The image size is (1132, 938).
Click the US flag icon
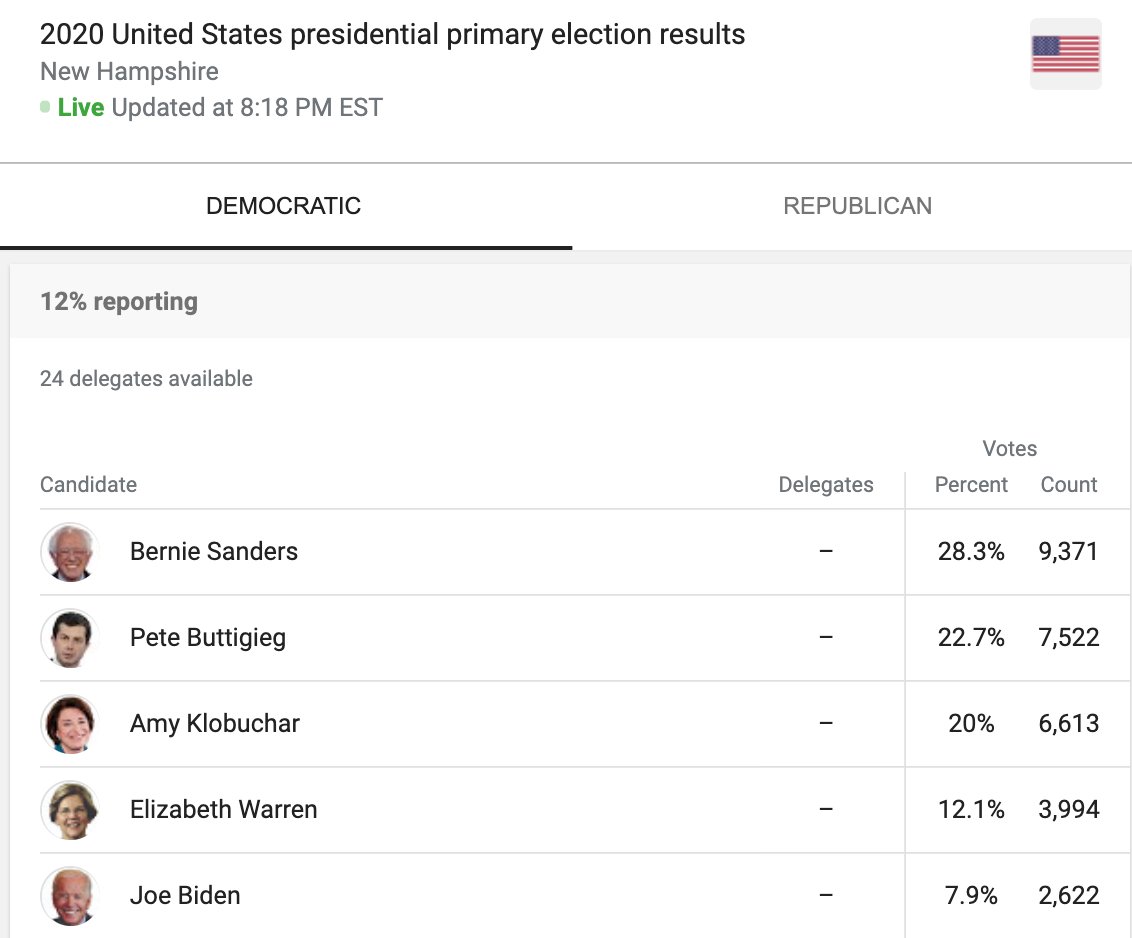point(1065,54)
